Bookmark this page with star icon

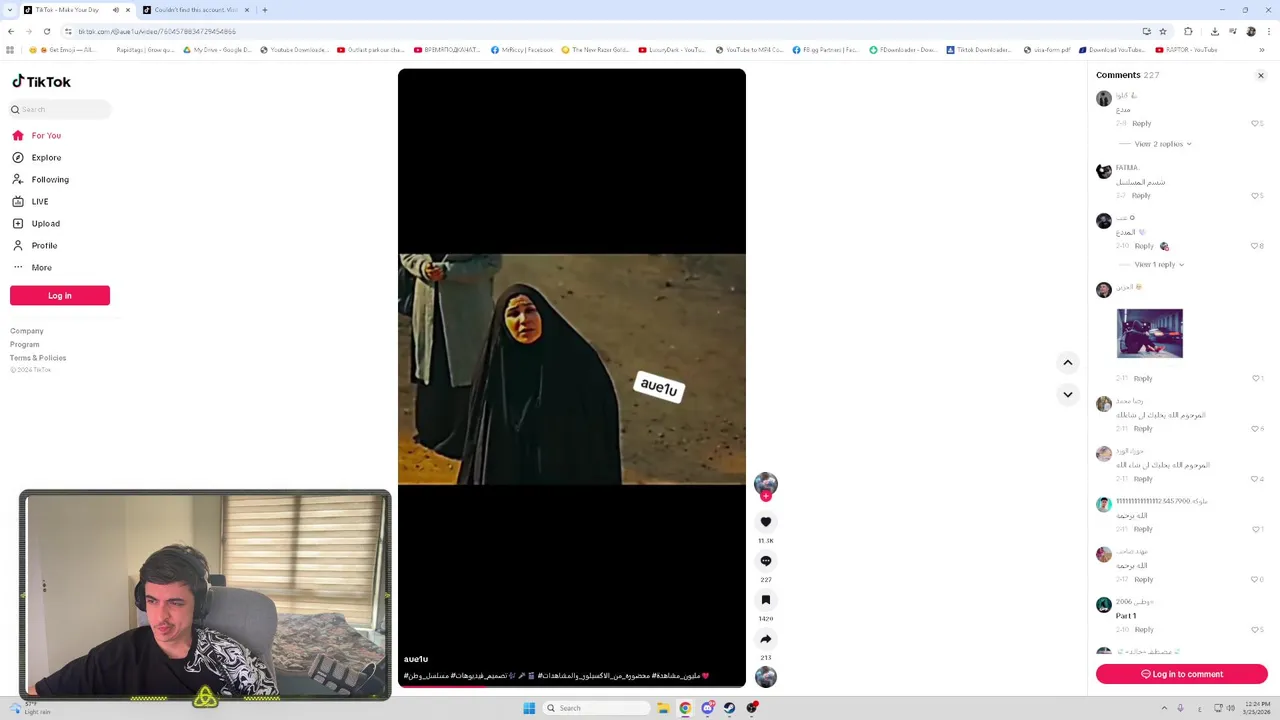tap(1162, 31)
